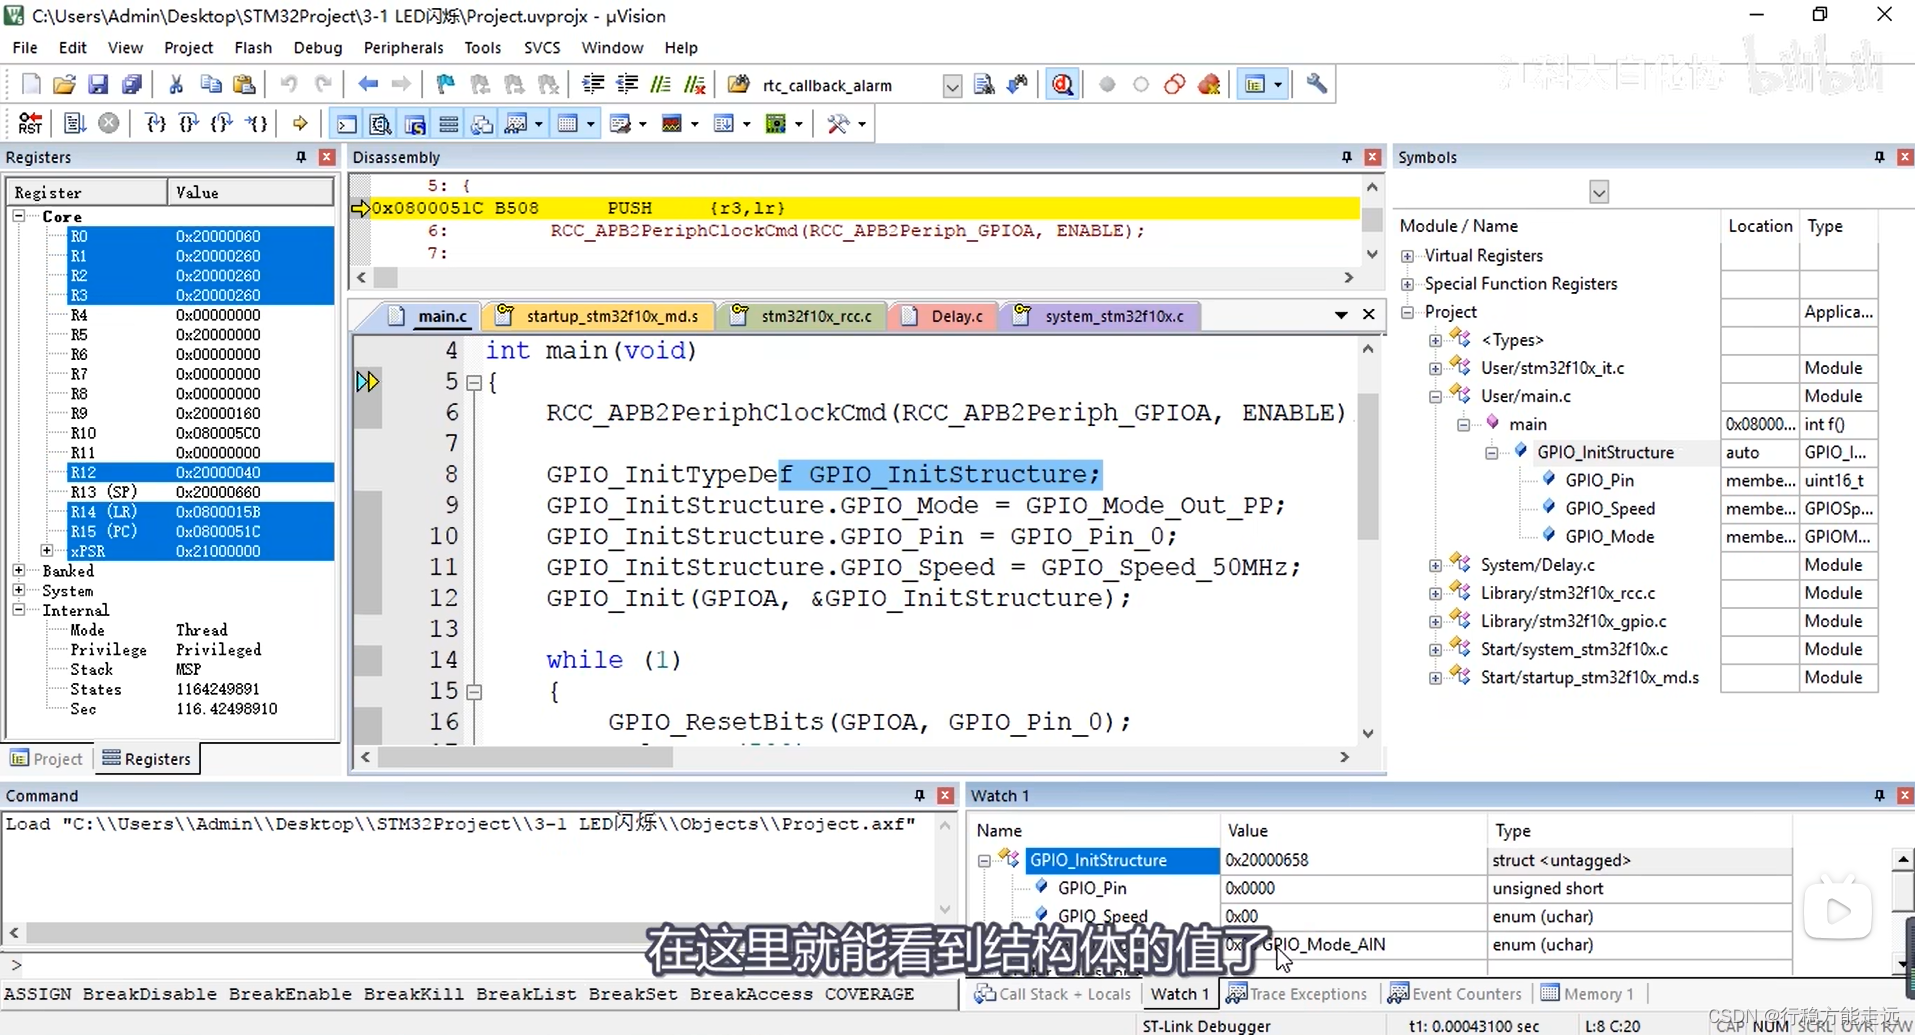Open the Memory 1 tab
This screenshot has height=1035, width=1915.
pyautogui.click(x=1588, y=993)
